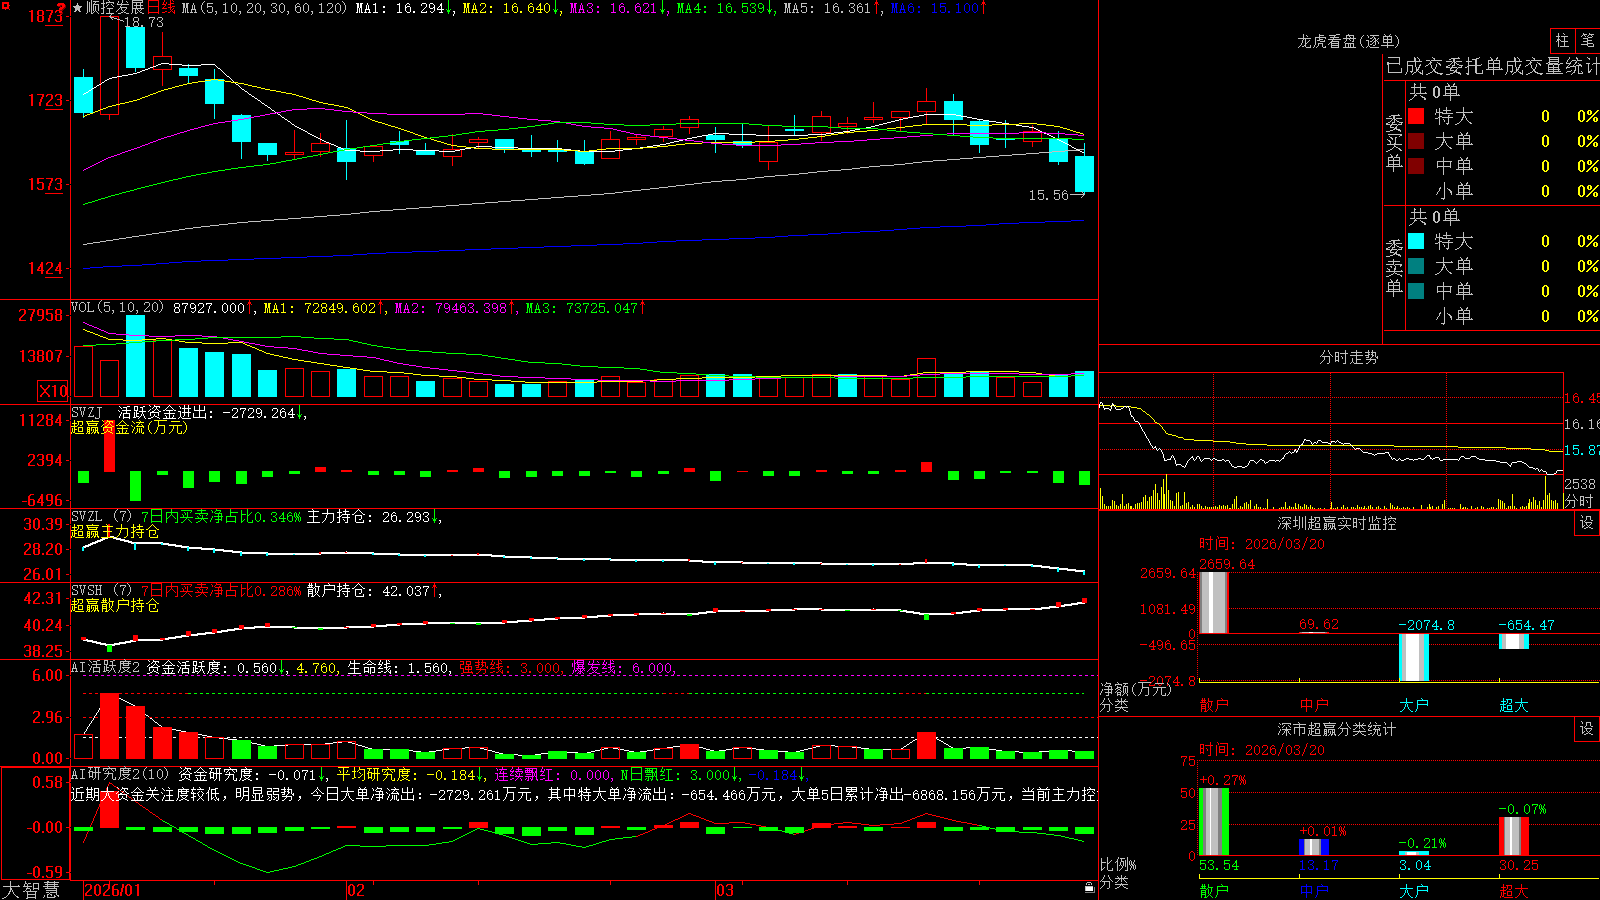Click the cyan 特大 sell order swatch

click(x=1416, y=241)
